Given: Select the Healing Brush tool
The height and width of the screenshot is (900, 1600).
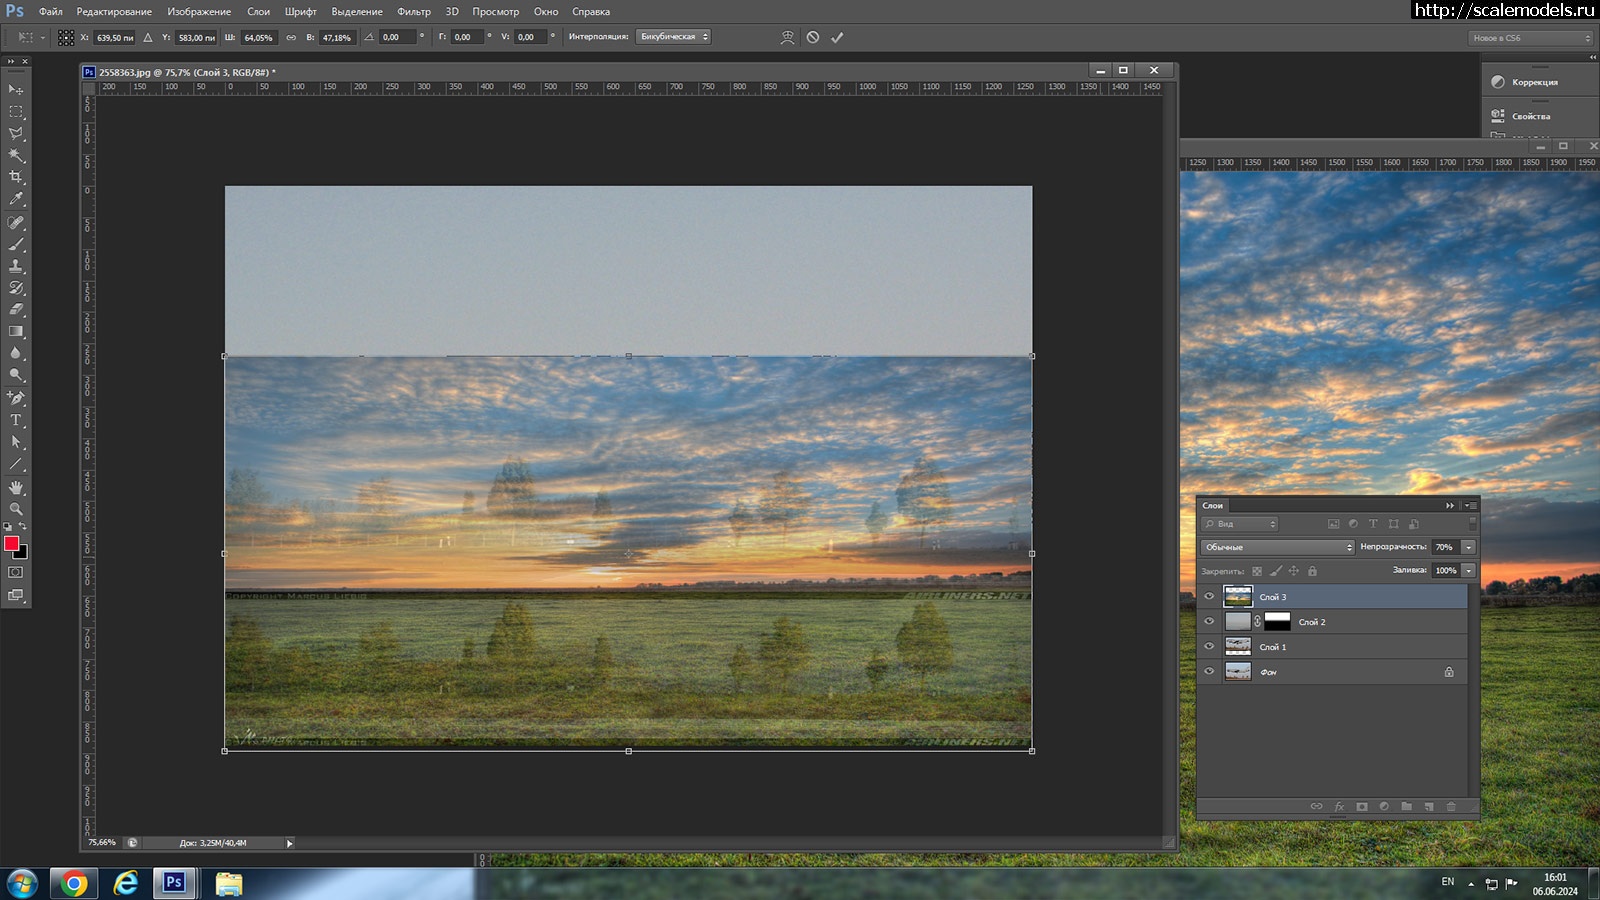Looking at the screenshot, I should [16, 223].
